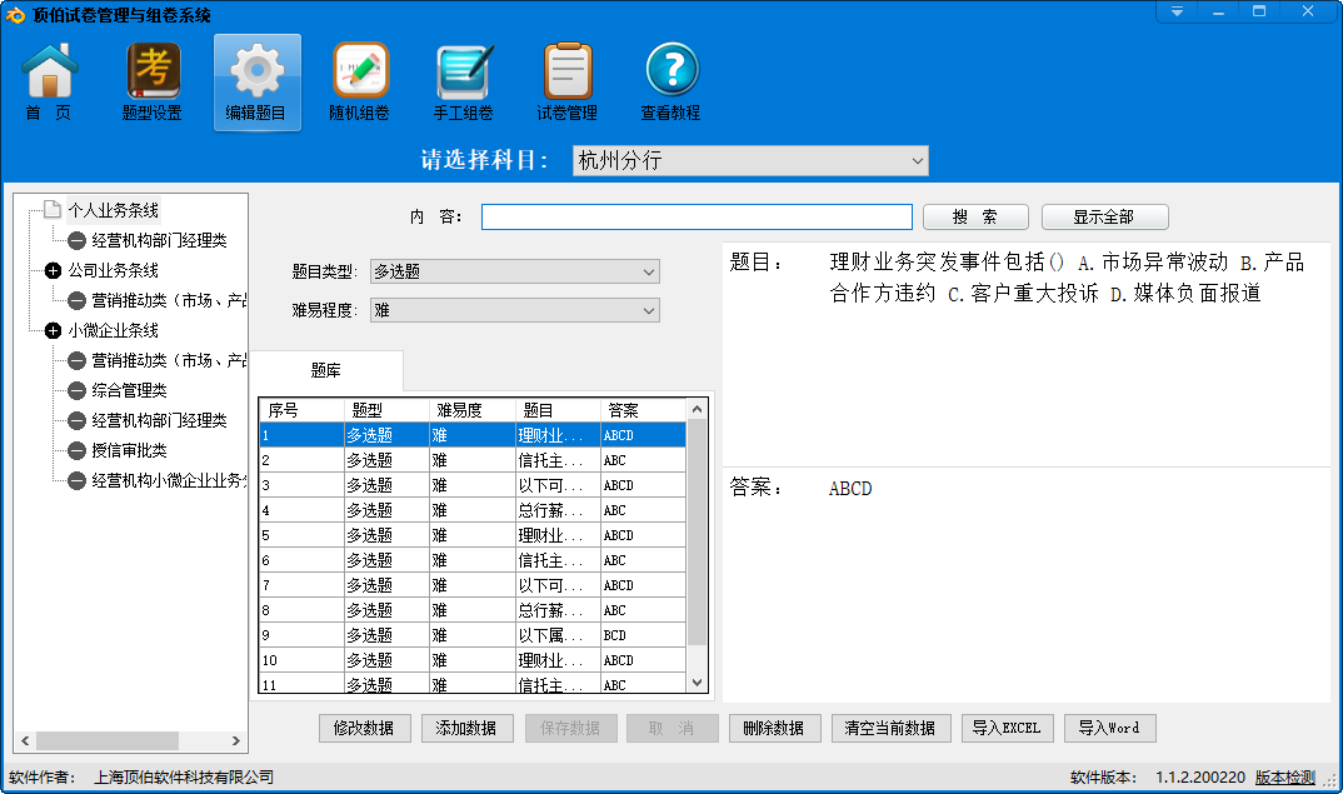Click the 导入Word button
Screen dimensions: 1343x794
pyautogui.click(x=1110, y=728)
